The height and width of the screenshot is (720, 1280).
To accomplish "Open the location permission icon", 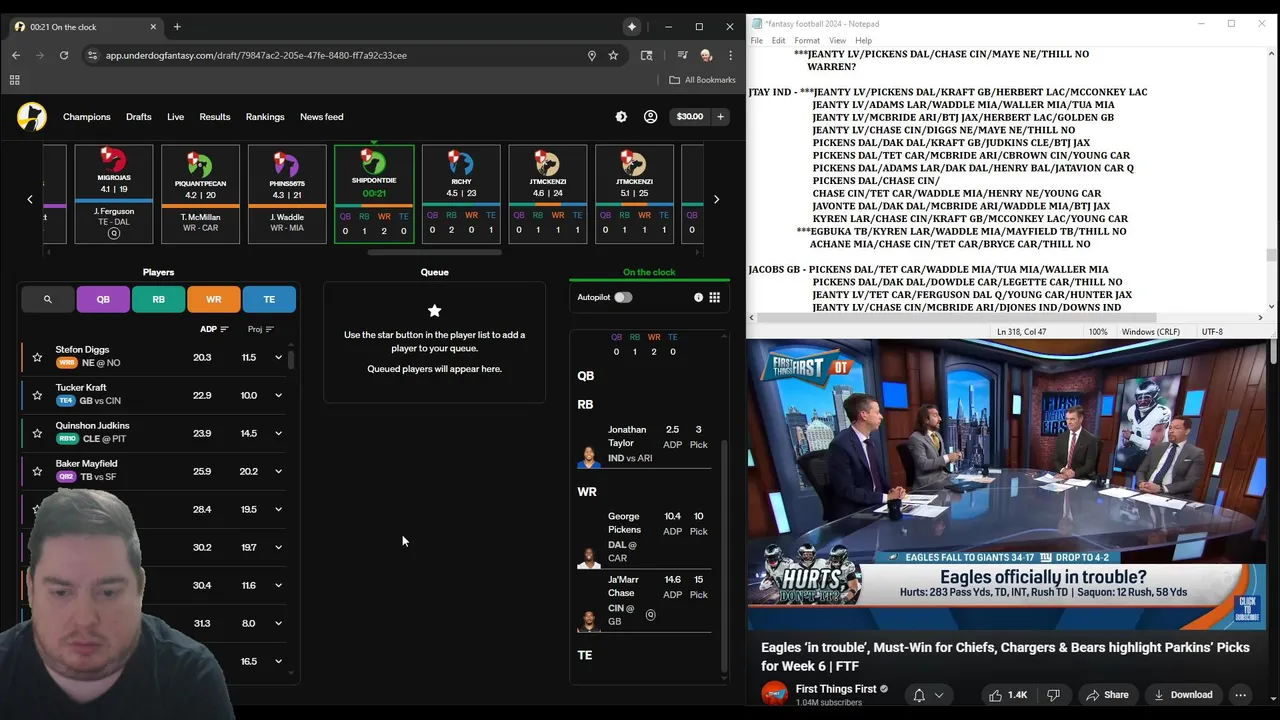I will coord(592,55).
